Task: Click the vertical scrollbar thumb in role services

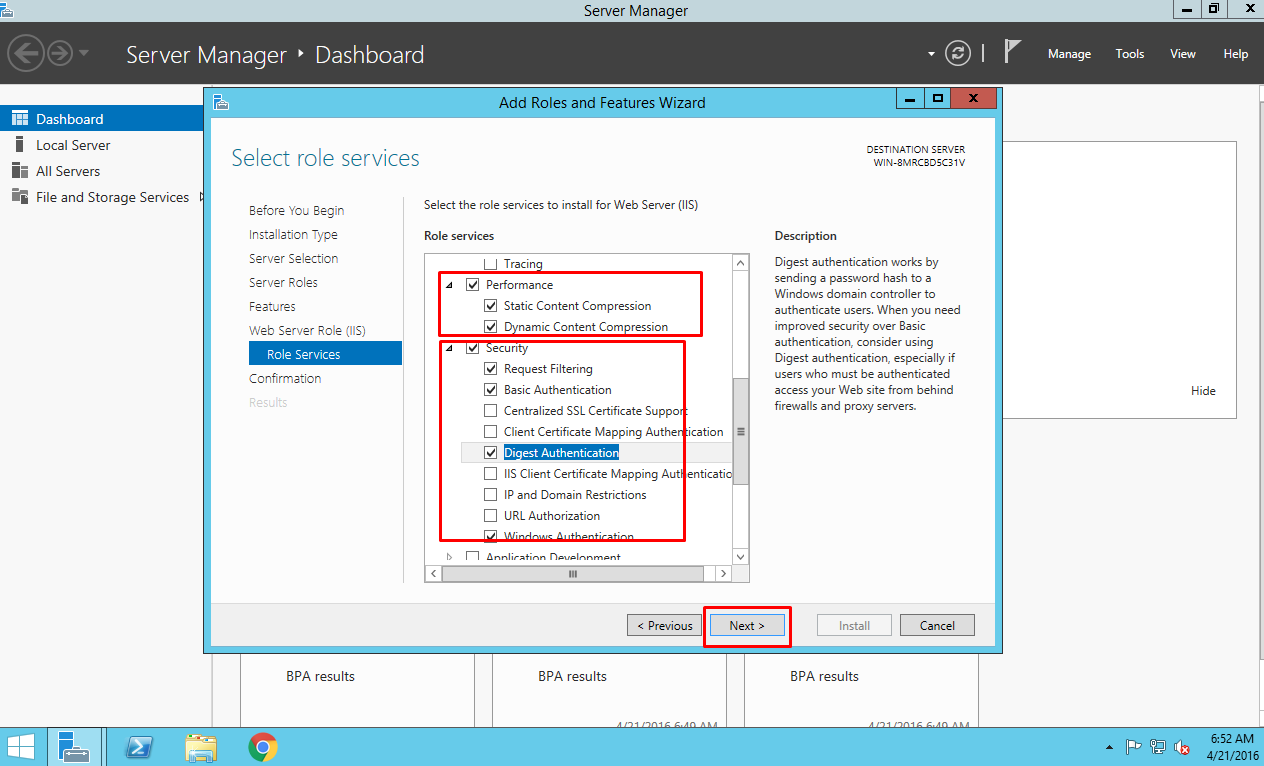Action: pos(741,432)
